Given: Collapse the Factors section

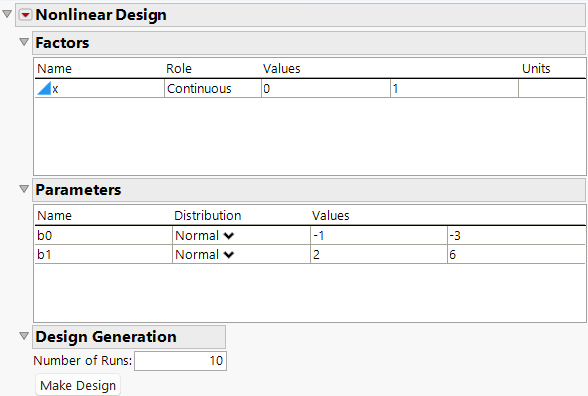Looking at the screenshot, I should click(24, 42).
